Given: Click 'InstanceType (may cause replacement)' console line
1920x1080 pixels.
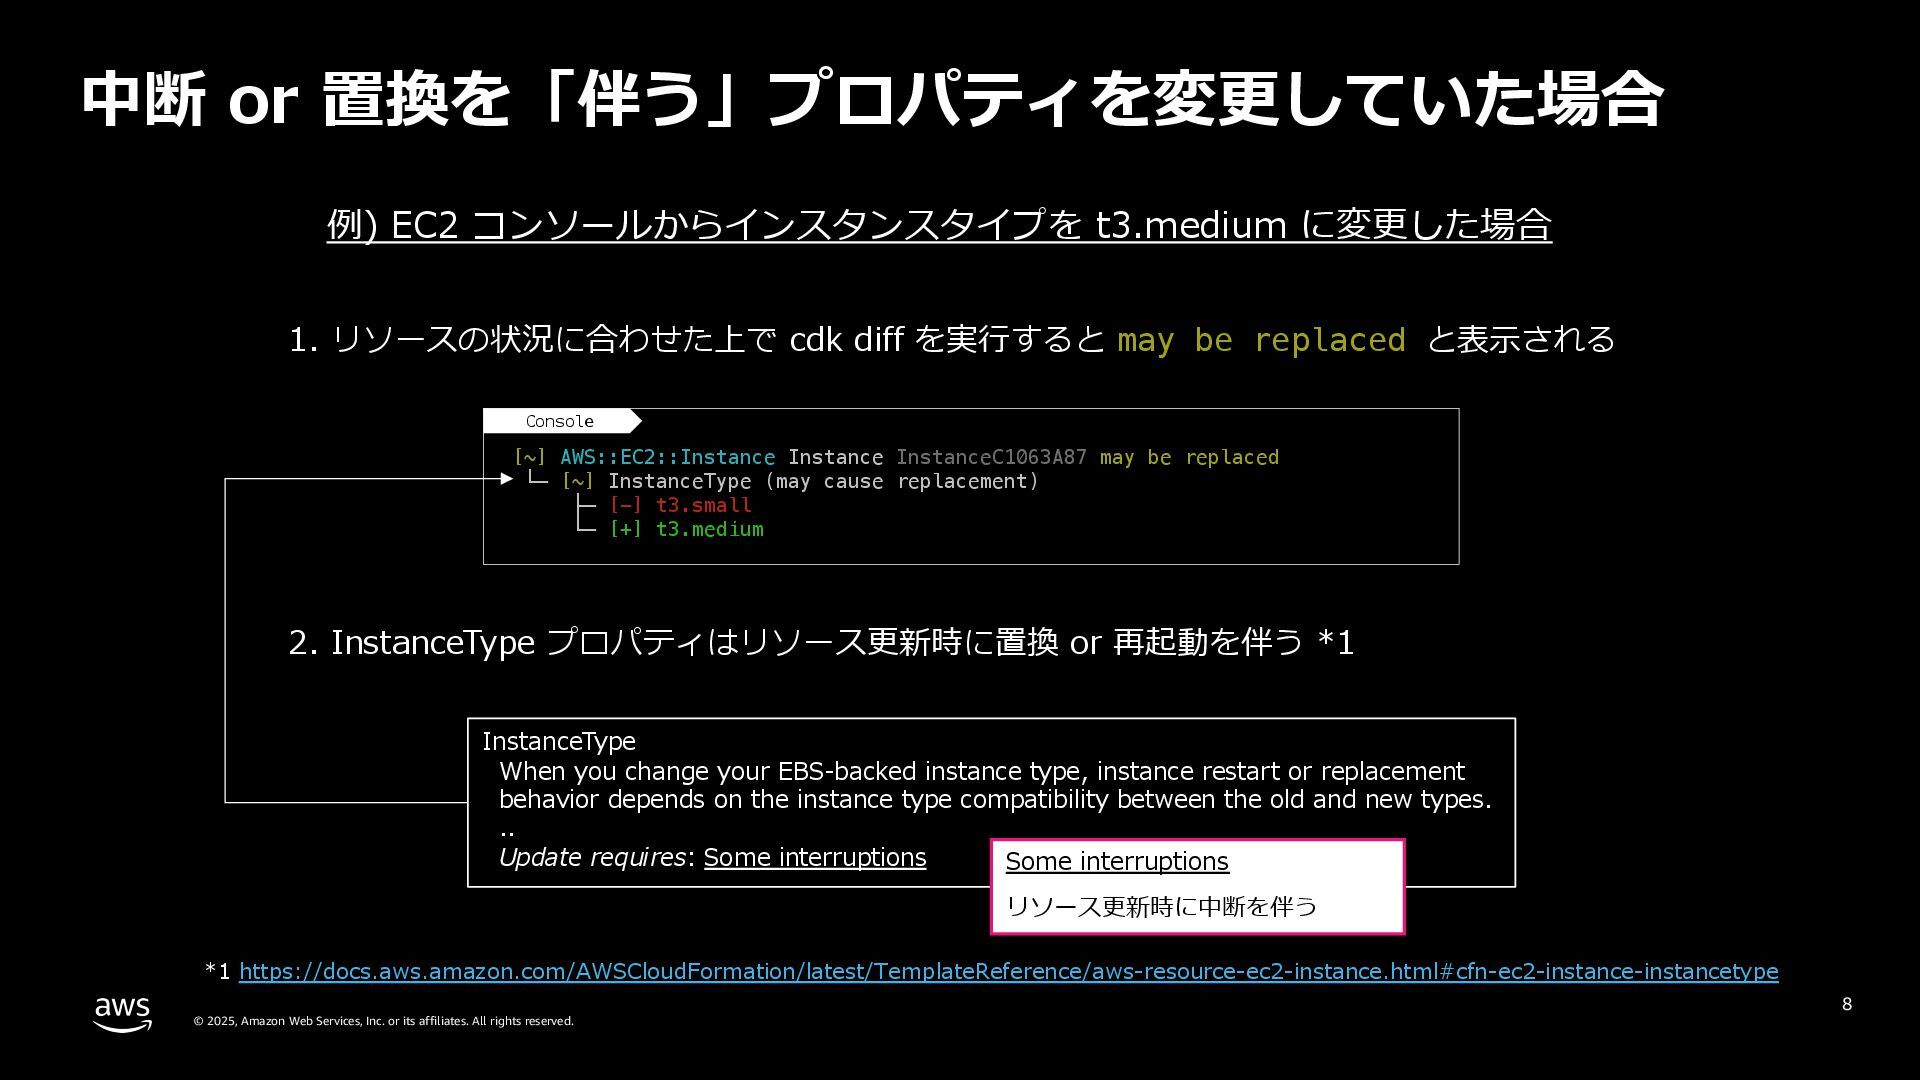Looking at the screenshot, I should coord(823,481).
